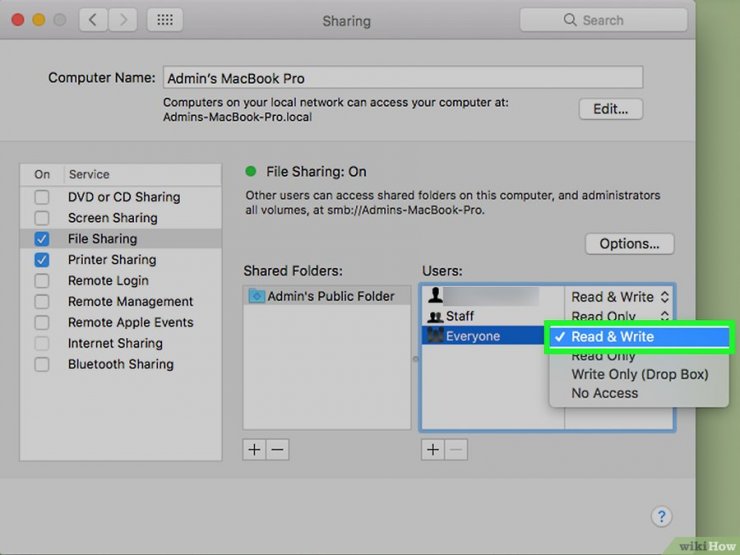
Task: Select the Everyone user row
Action: (x=483, y=336)
